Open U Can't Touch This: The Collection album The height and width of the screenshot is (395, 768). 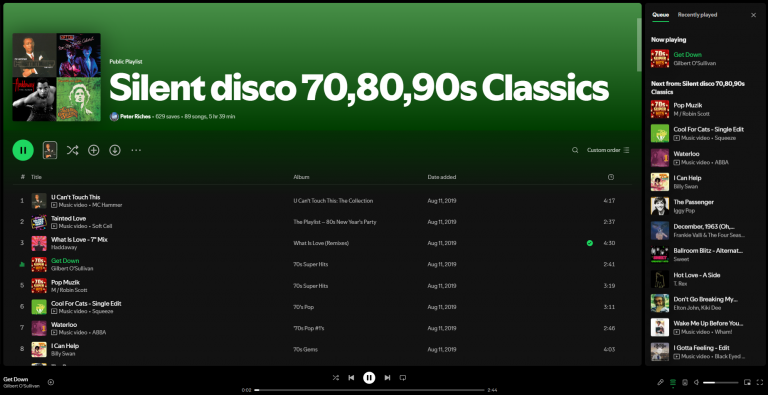pyautogui.click(x=333, y=200)
